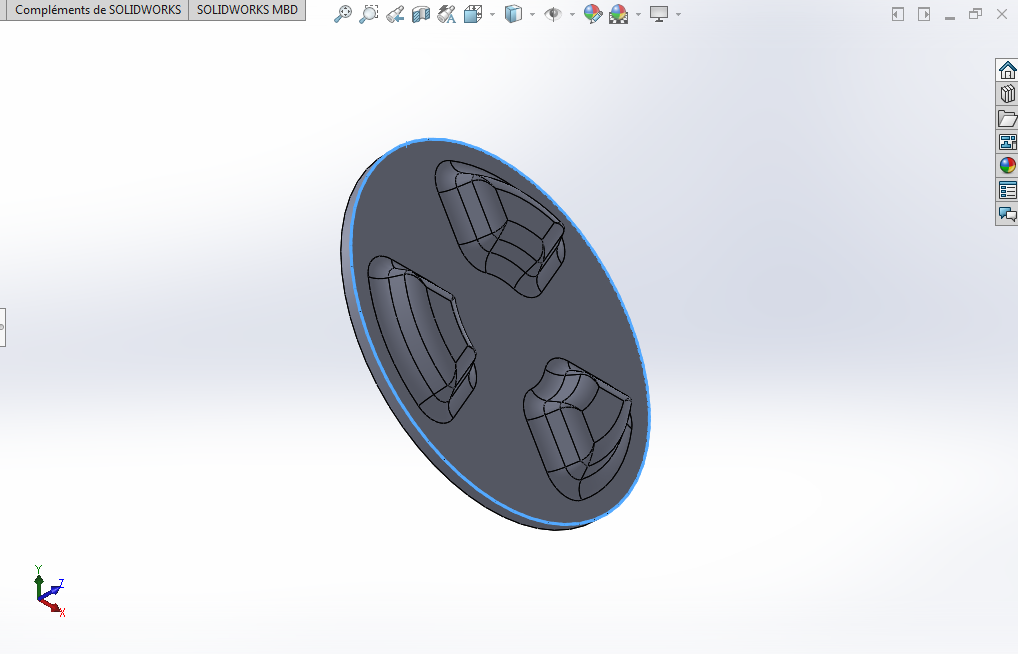Click the Apply Scene icon

(619, 14)
